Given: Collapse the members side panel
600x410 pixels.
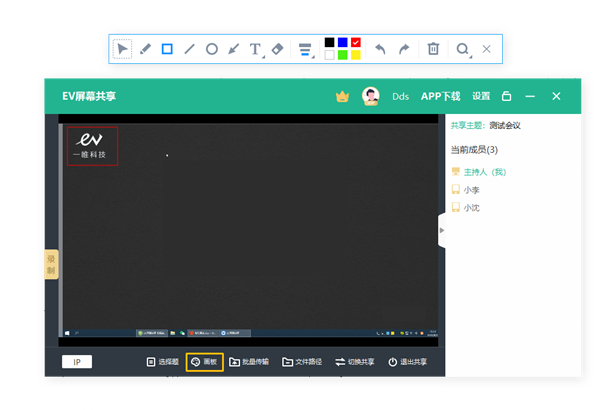Looking at the screenshot, I should point(441,230).
